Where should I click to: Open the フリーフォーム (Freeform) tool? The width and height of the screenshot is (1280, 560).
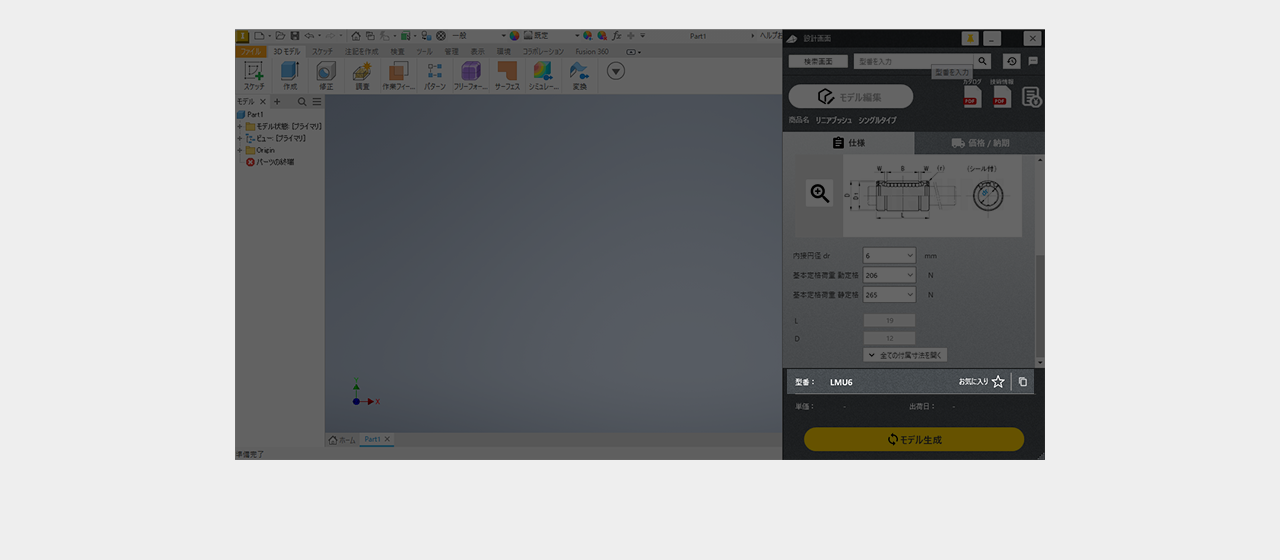pos(470,72)
